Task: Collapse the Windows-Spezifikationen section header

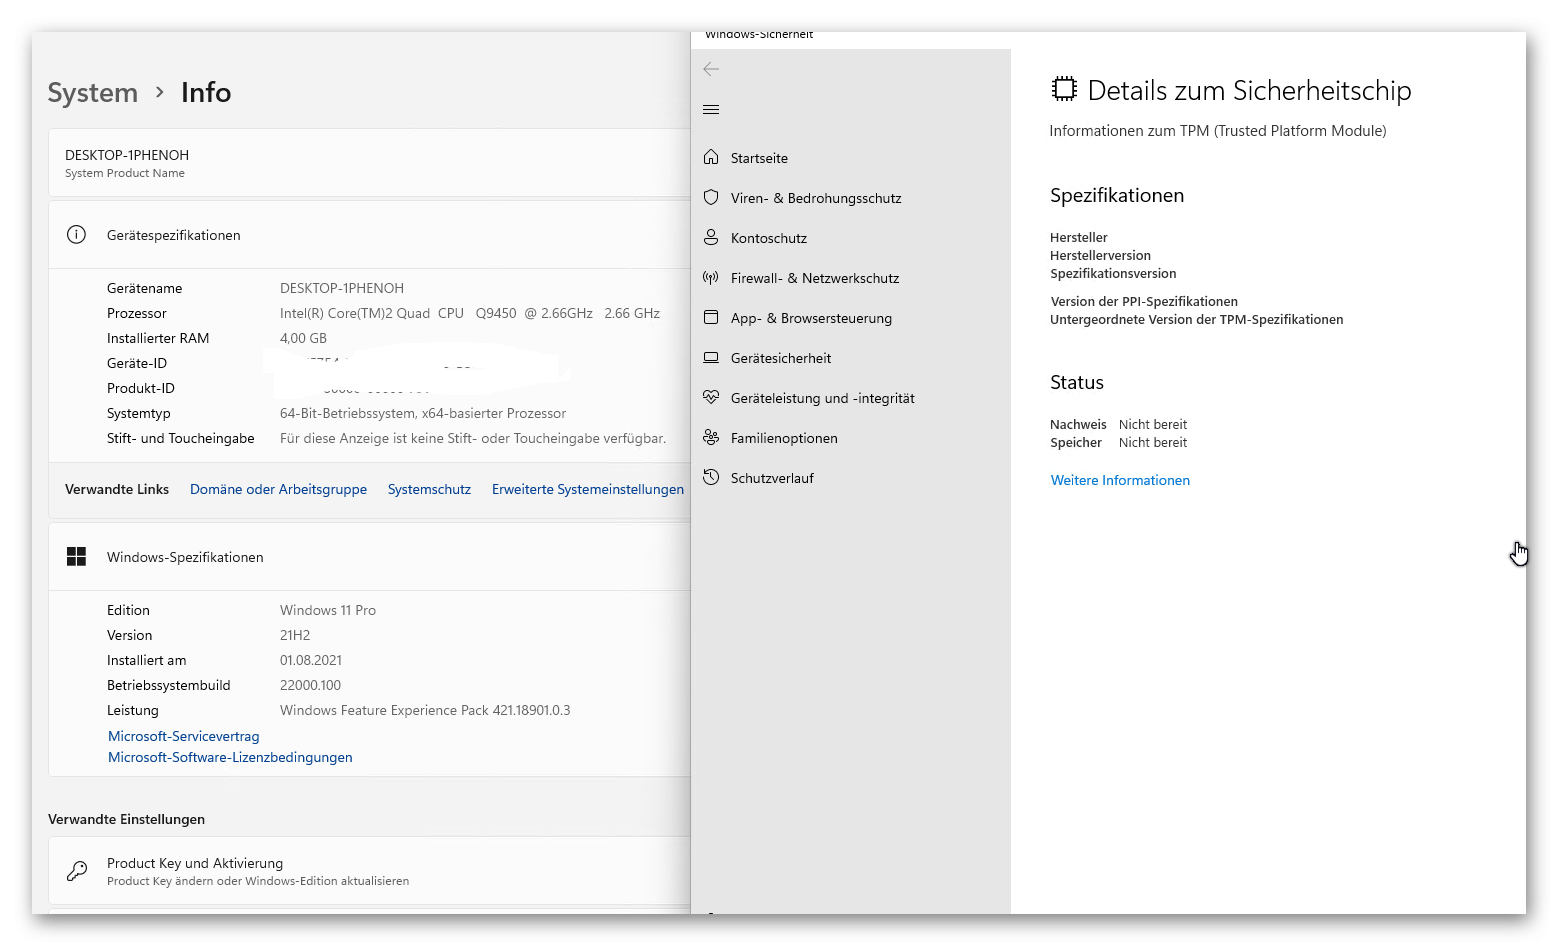Action: point(370,557)
